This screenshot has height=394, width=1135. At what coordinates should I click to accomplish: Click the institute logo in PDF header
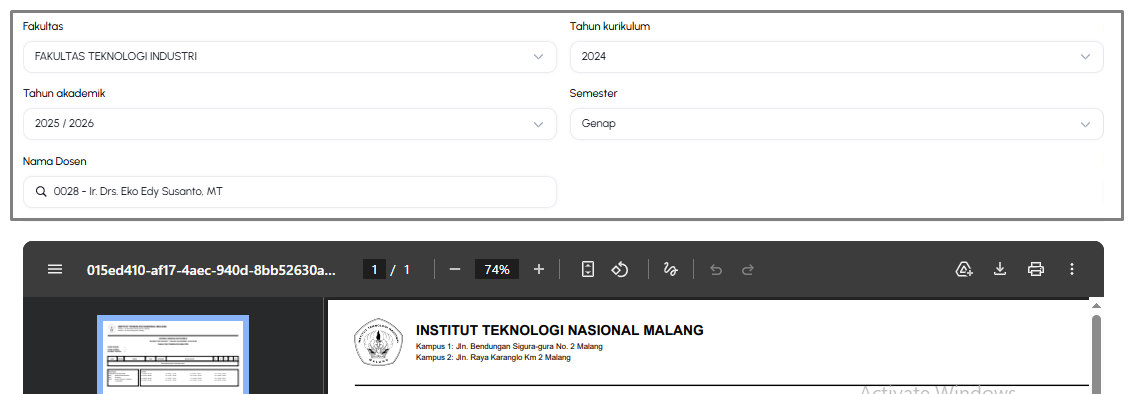378,341
